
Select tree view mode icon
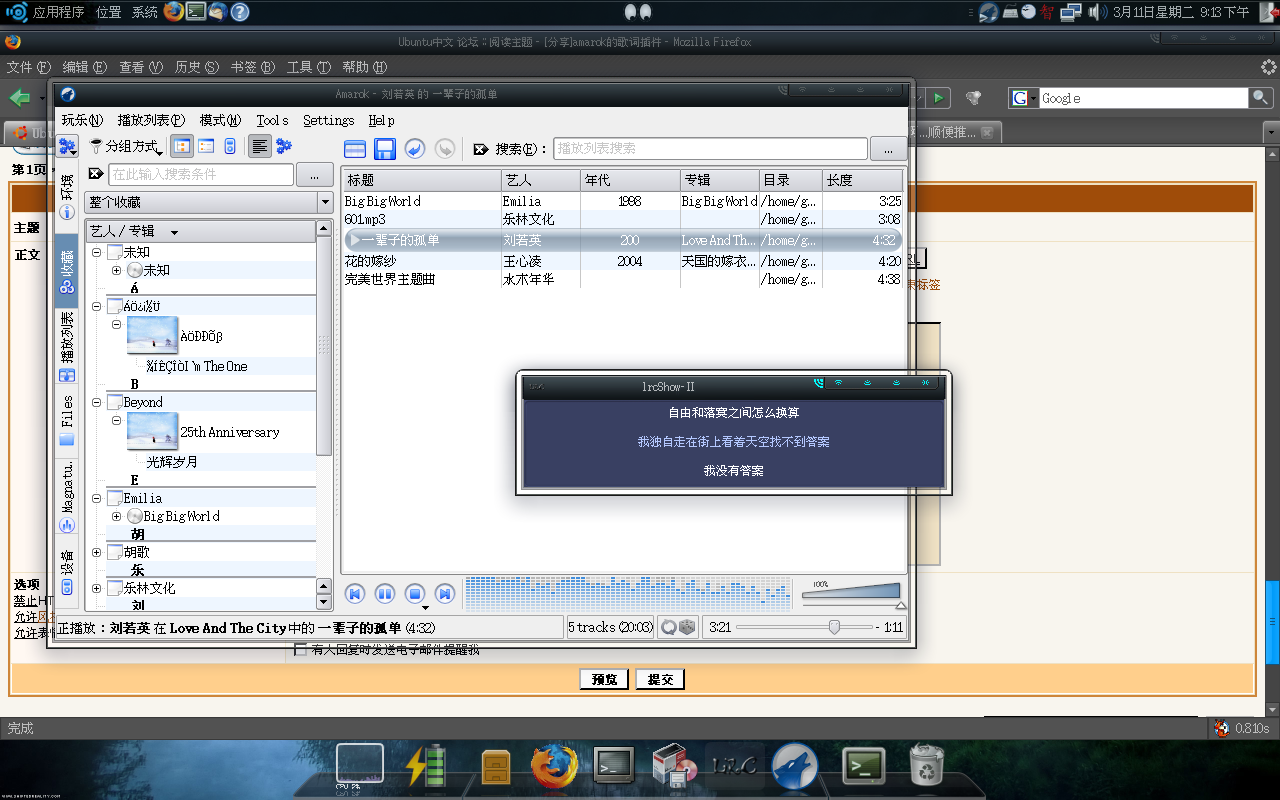tap(182, 147)
